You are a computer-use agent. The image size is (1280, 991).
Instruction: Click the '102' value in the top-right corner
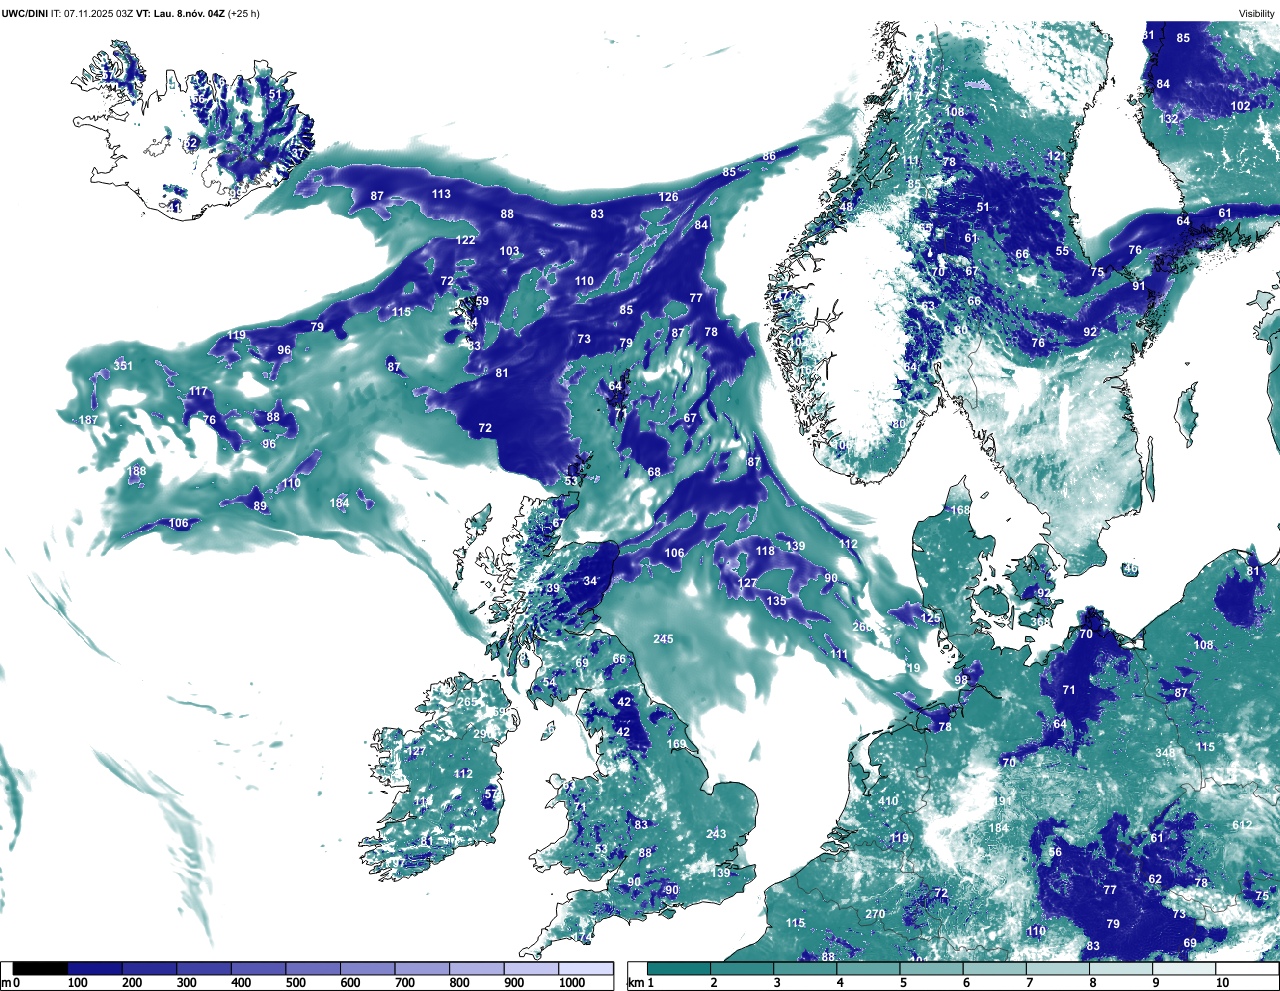pos(1241,106)
